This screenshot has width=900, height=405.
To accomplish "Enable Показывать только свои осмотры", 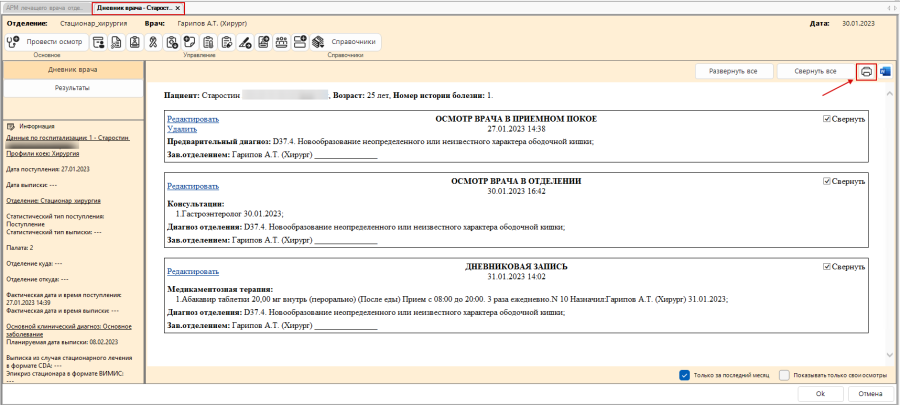I will 785,375.
